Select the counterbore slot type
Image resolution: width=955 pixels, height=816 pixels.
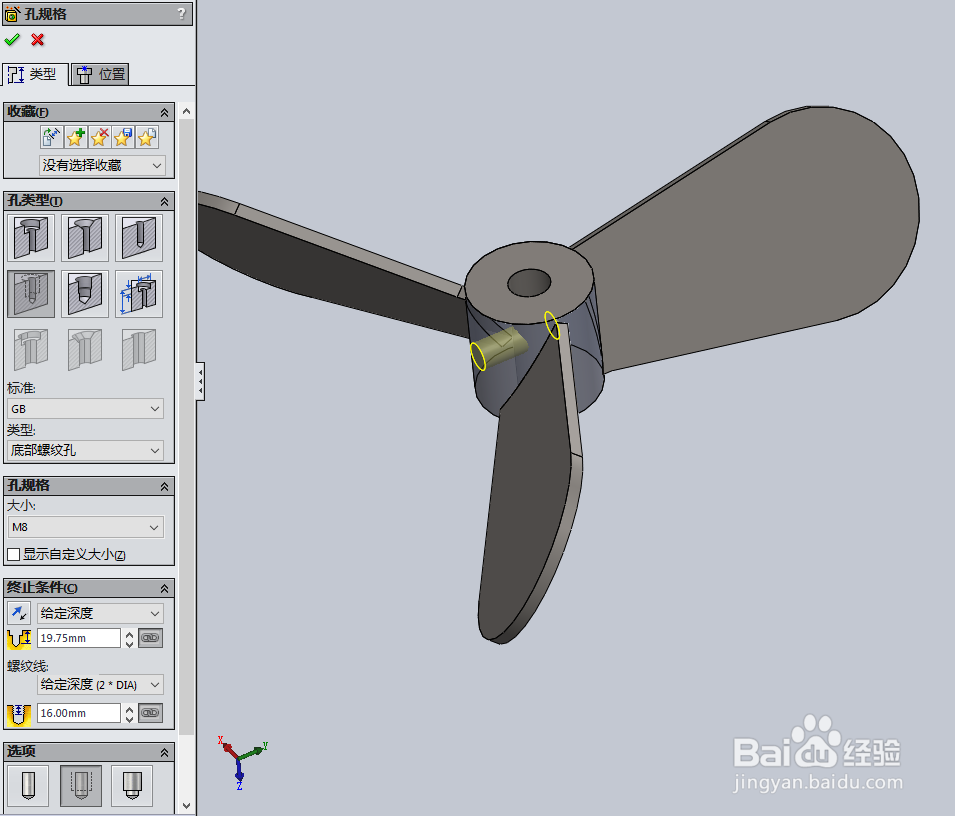(x=31, y=349)
